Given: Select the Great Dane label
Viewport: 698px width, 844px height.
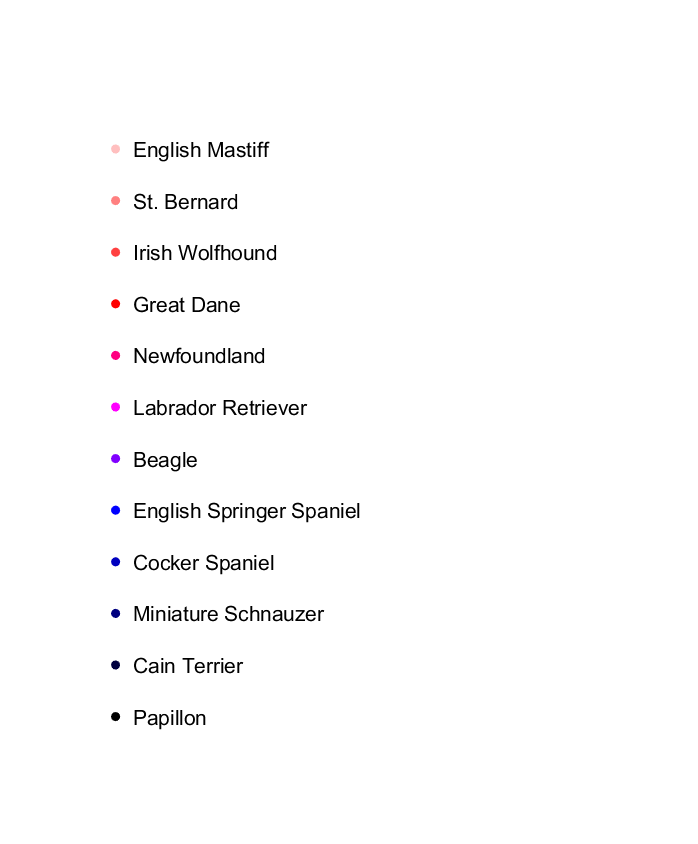Looking at the screenshot, I should 186,305.
